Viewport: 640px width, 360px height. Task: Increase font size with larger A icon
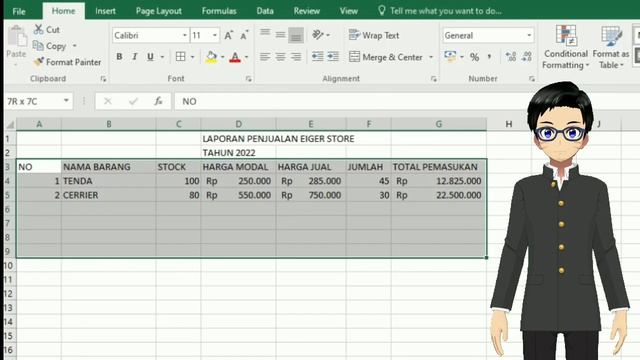point(229,36)
